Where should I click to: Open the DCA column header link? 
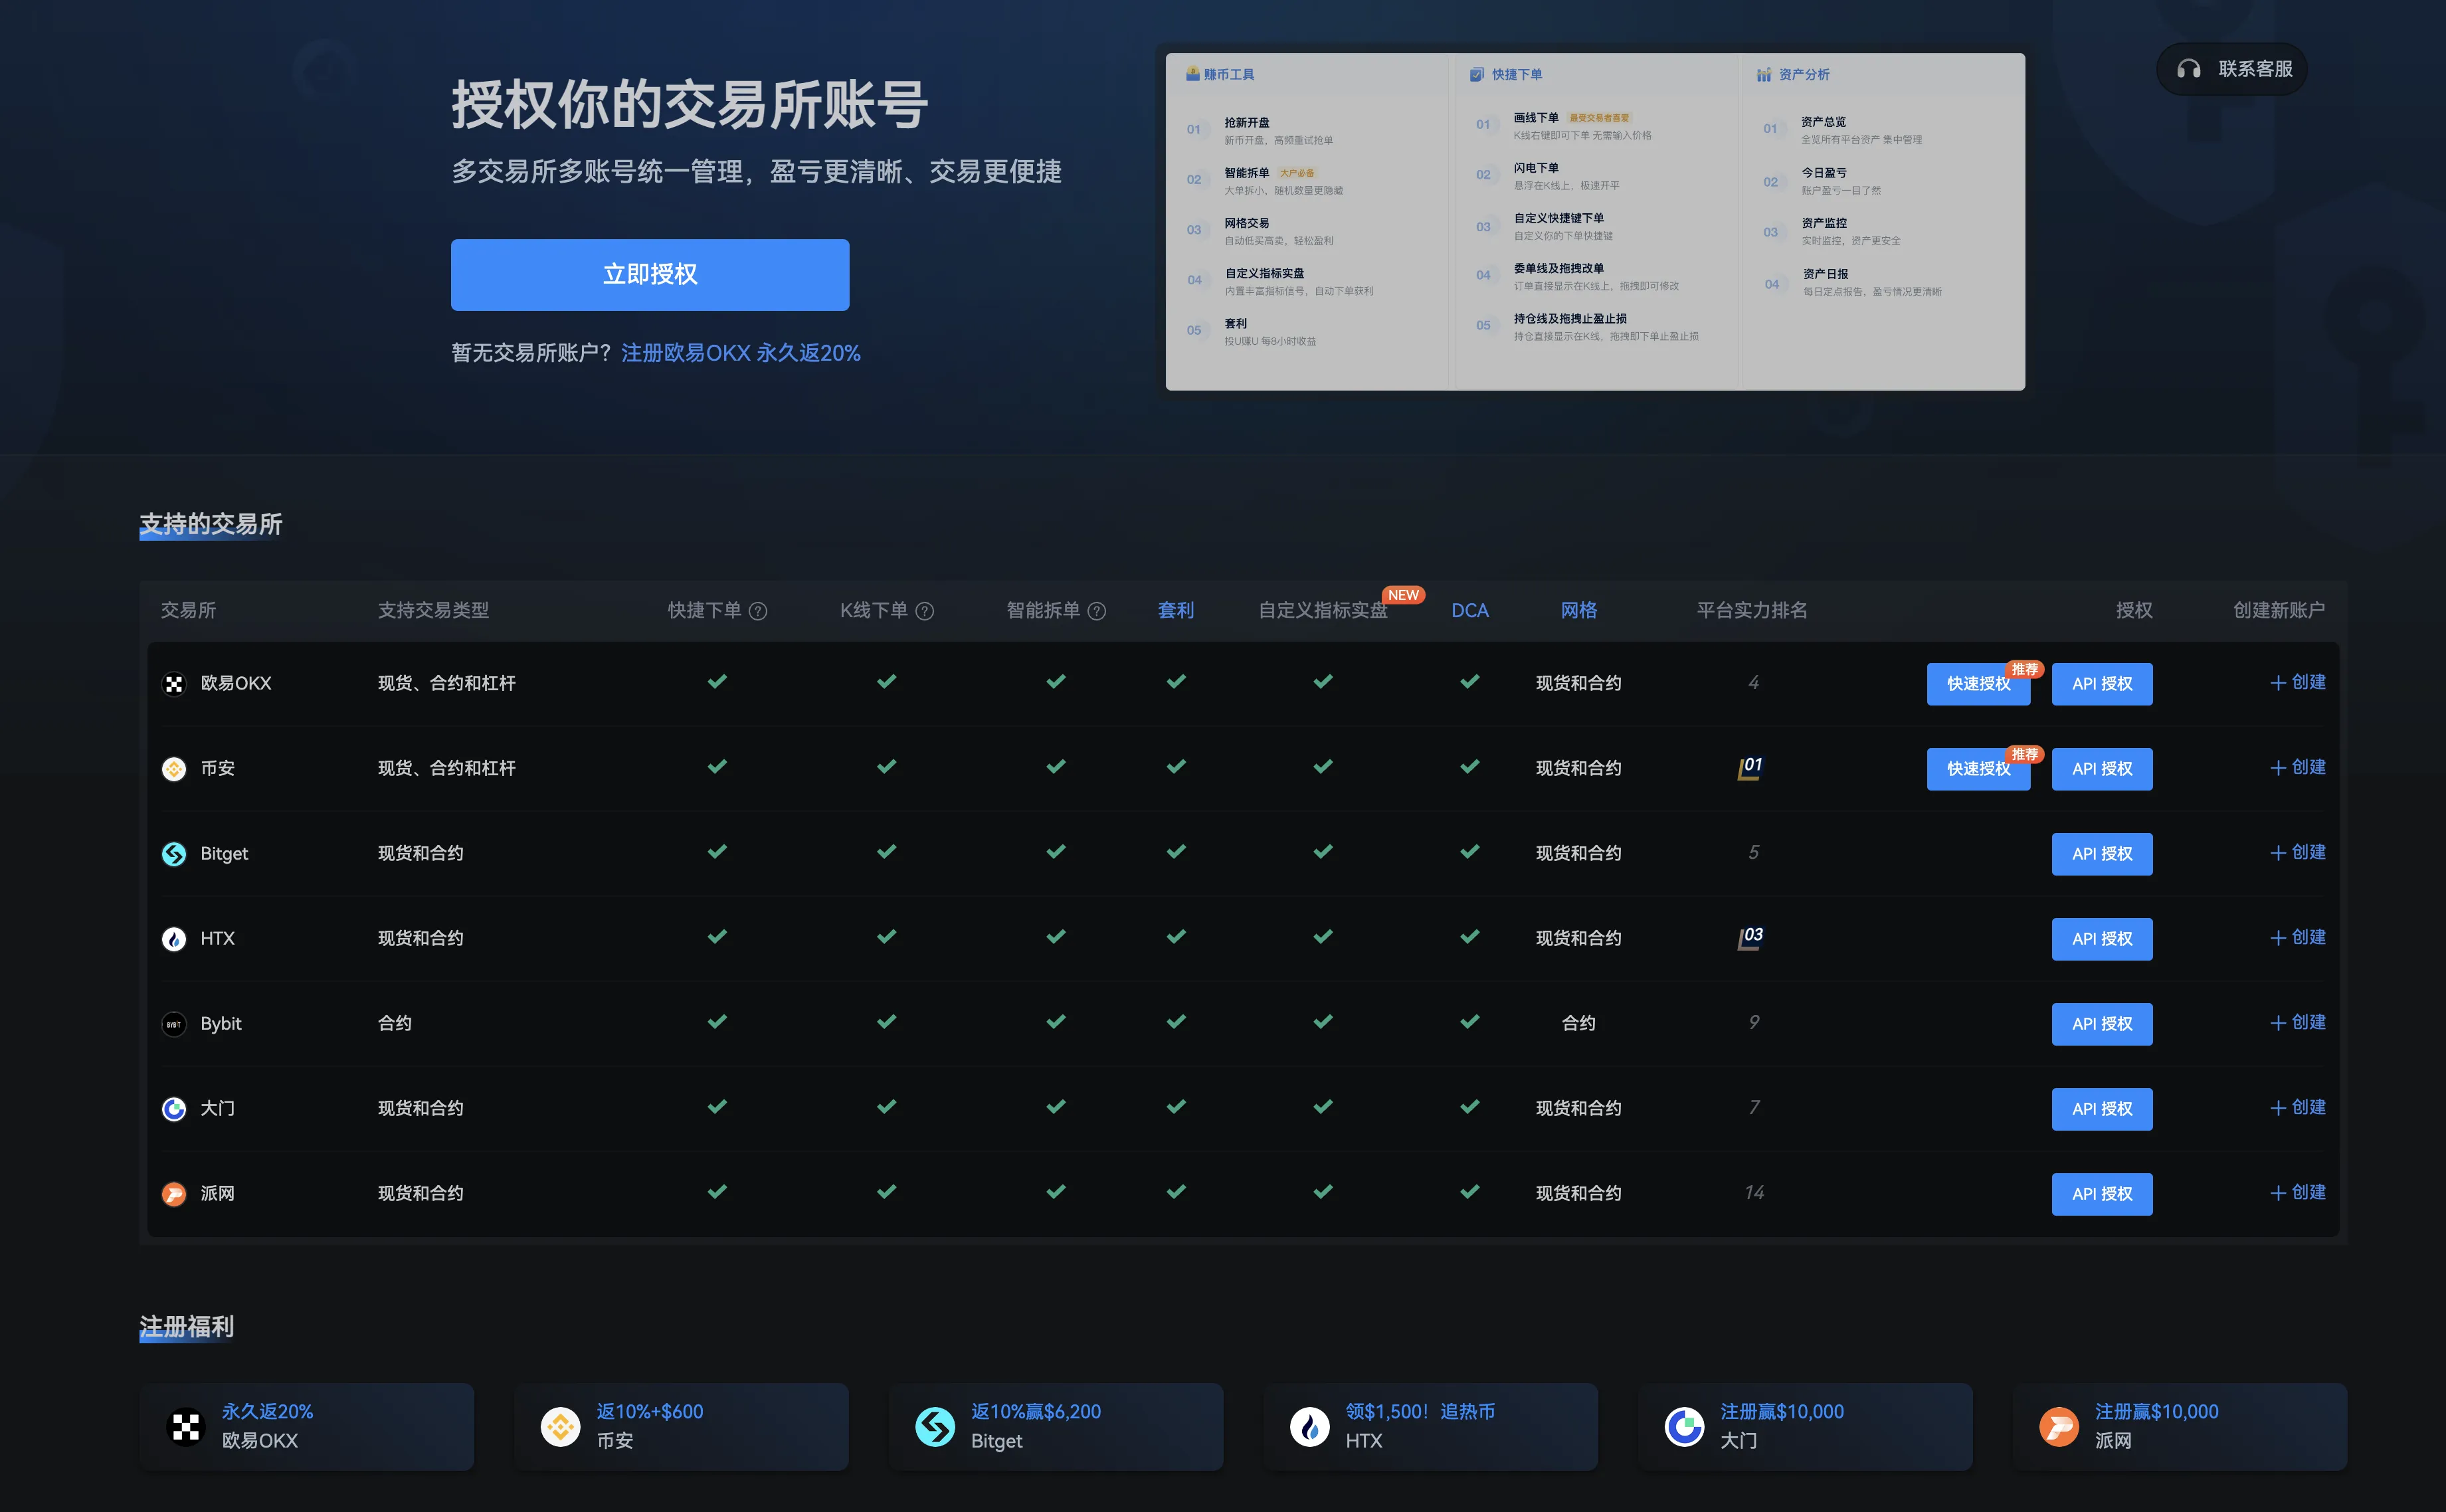(x=1469, y=610)
